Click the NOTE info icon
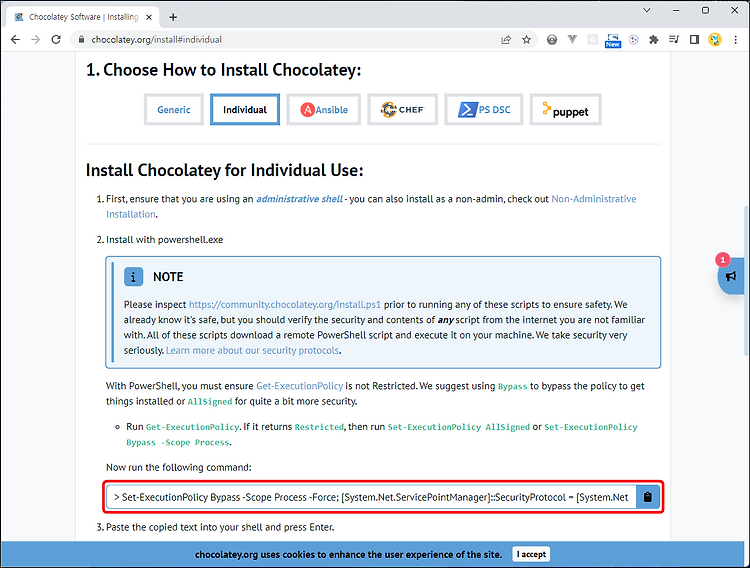The image size is (750, 568). coord(133,277)
